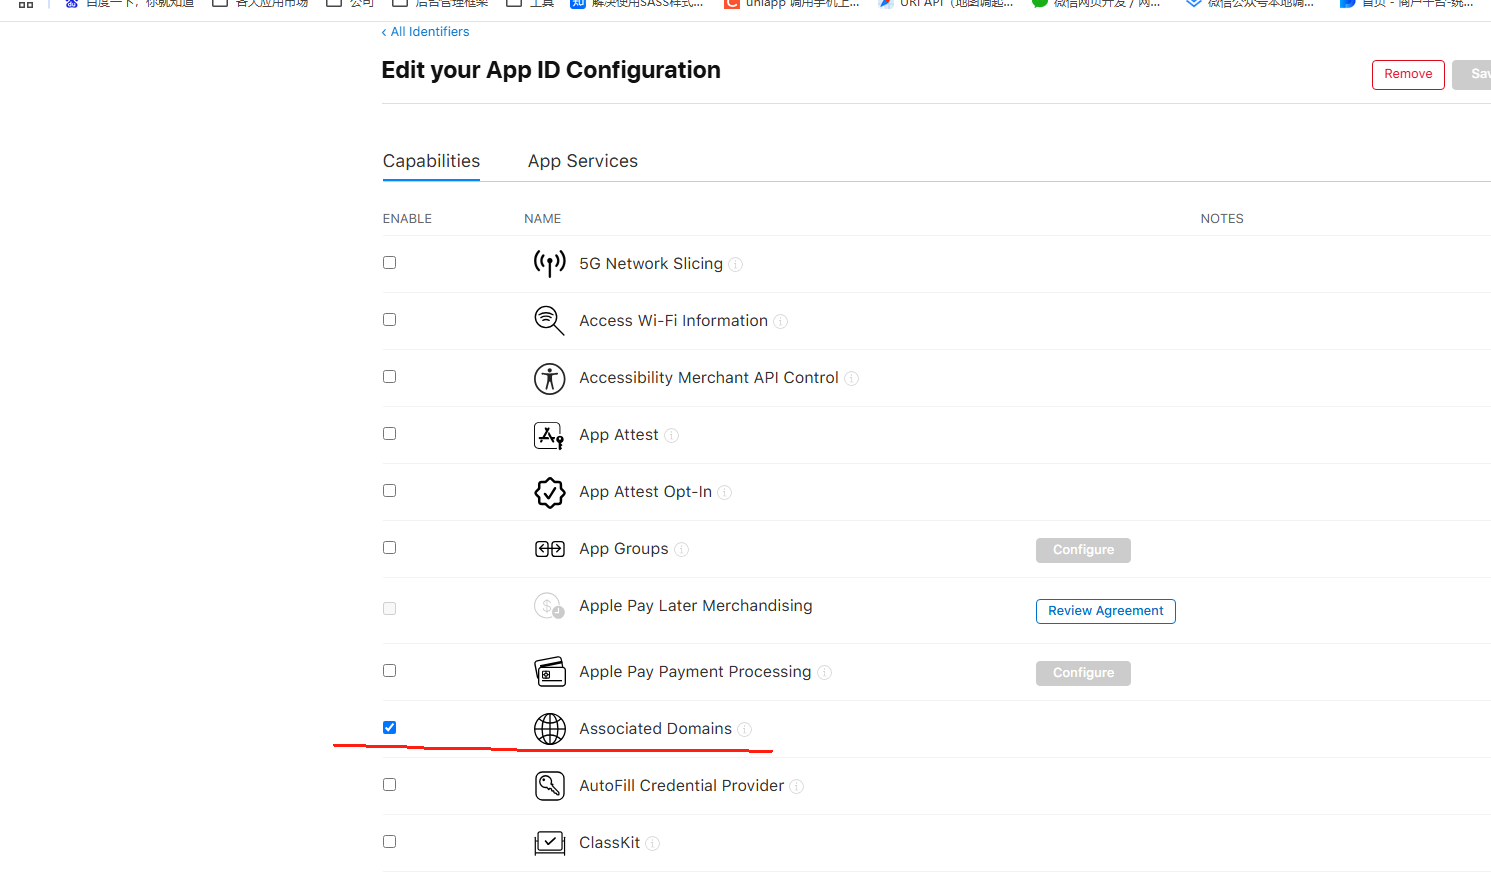This screenshot has height=874, width=1491.
Task: Click the "Apple Pay Later Merchandising" label
Action: 696,606
